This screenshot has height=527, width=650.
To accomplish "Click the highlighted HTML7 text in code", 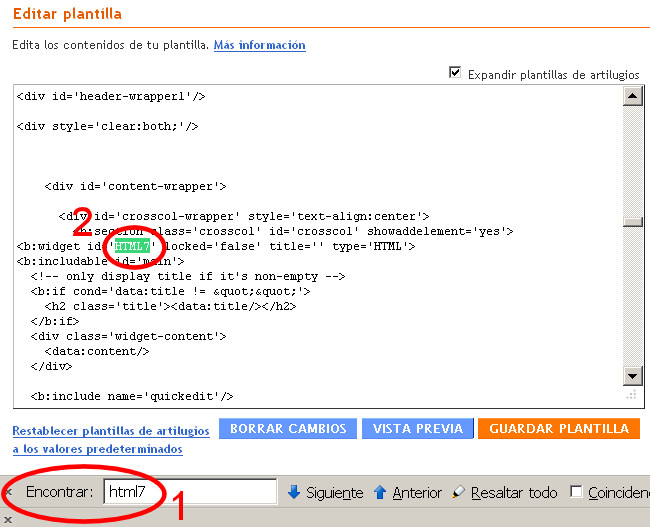I will point(131,246).
